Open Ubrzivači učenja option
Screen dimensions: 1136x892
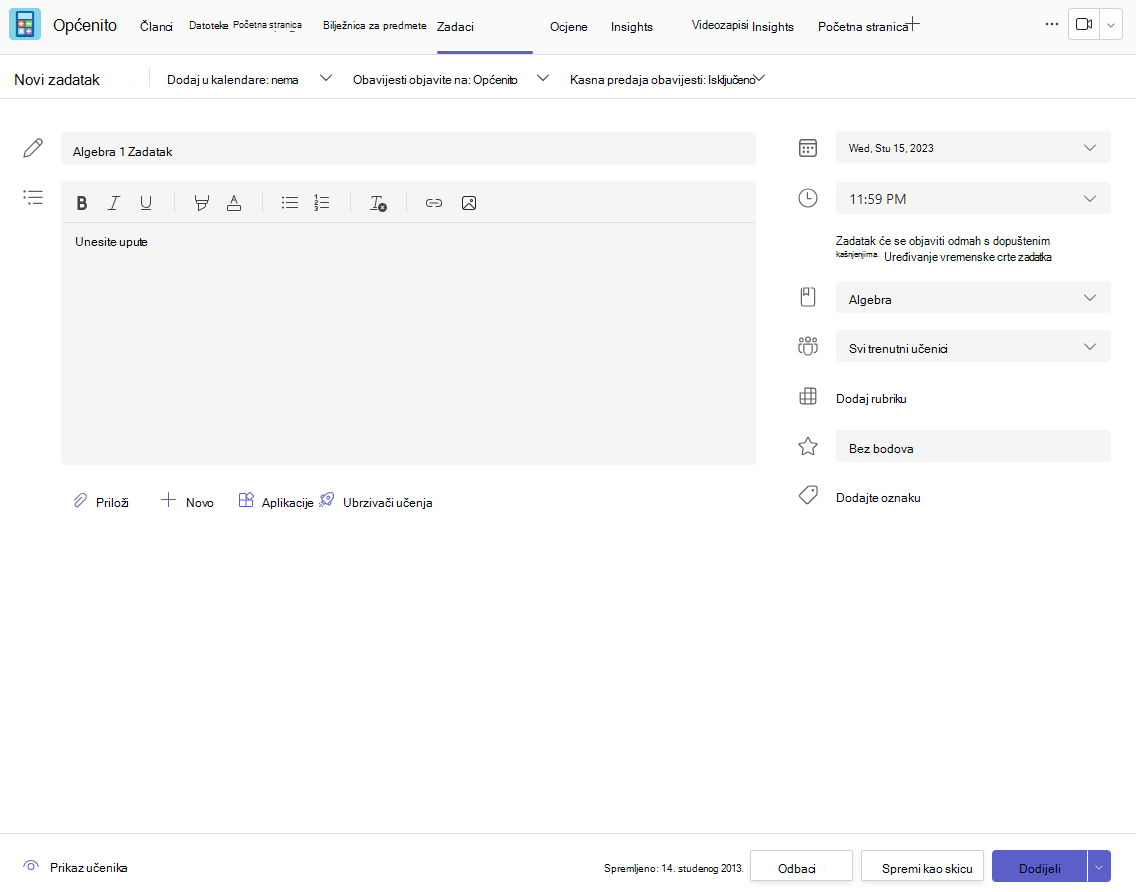(x=375, y=501)
